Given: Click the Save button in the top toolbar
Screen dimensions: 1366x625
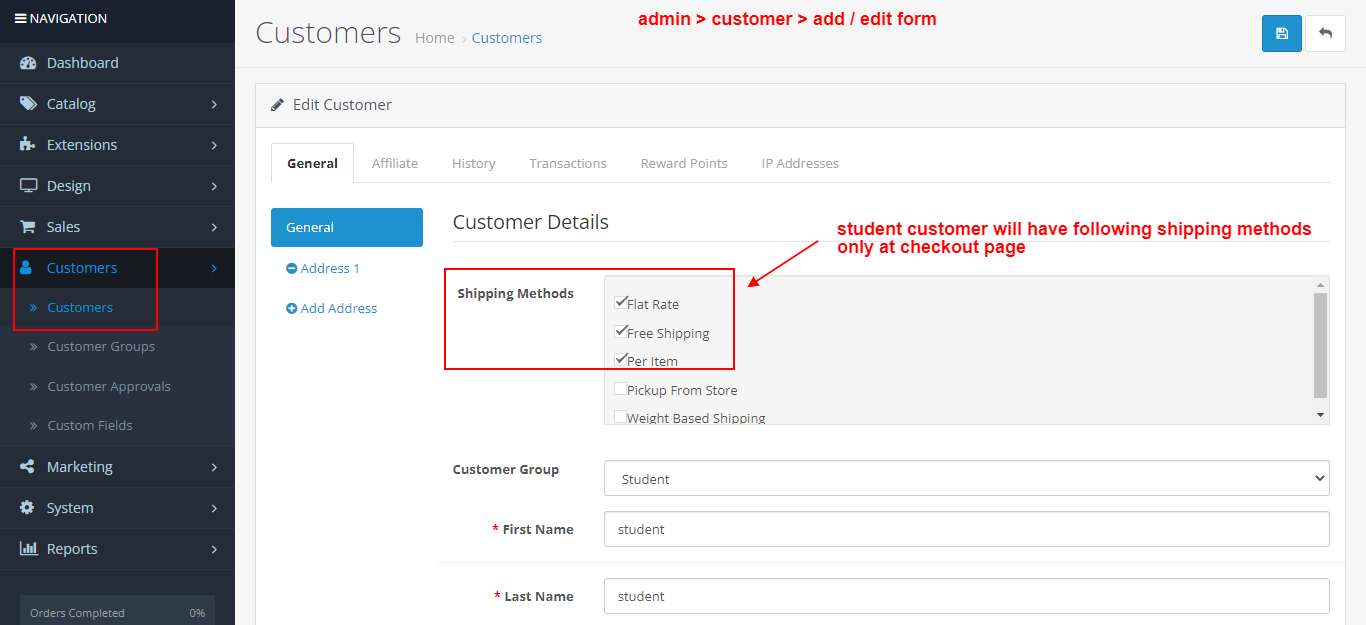Looking at the screenshot, I should pyautogui.click(x=1281, y=33).
